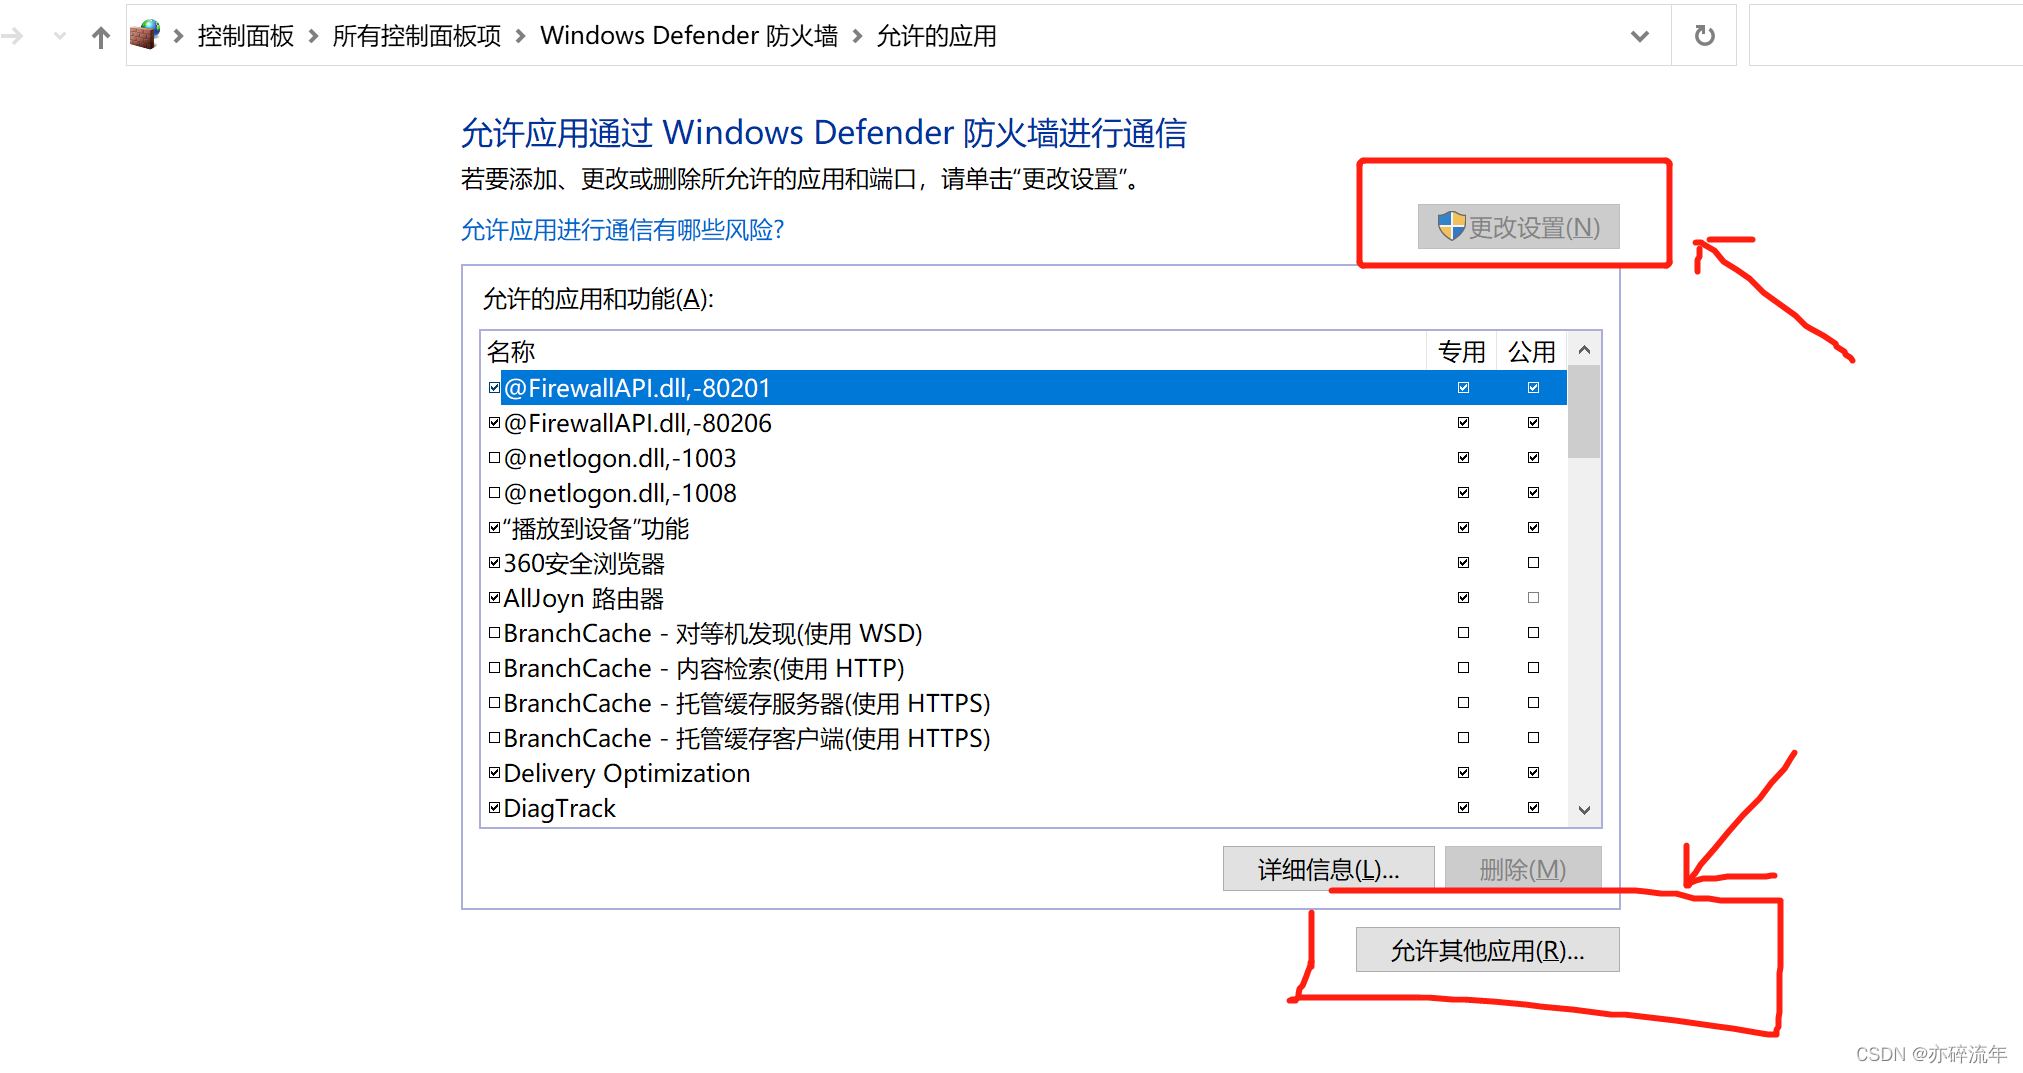The image size is (2023, 1073).
Task: Click 专用 column header
Action: [x=1461, y=351]
